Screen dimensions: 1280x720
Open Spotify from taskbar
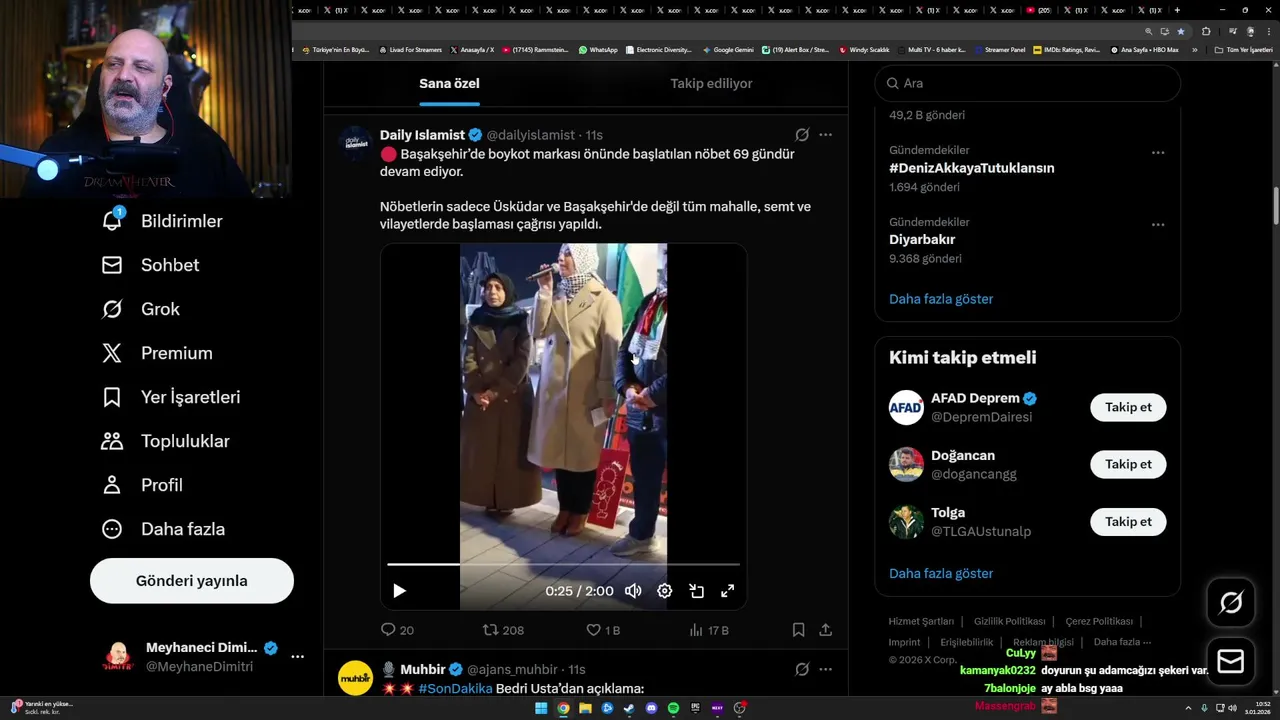coord(673,708)
